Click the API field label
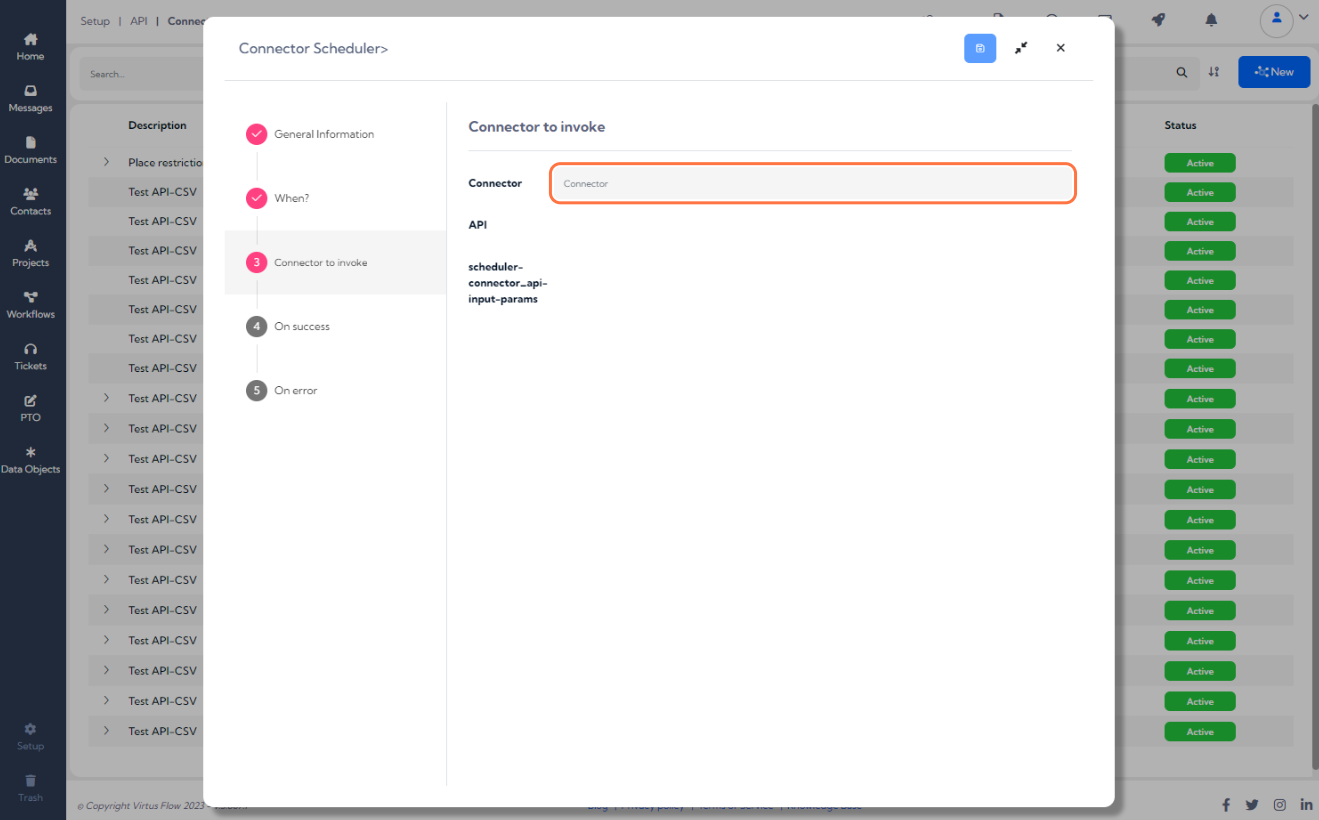This screenshot has width=1319, height=820. coord(478,225)
